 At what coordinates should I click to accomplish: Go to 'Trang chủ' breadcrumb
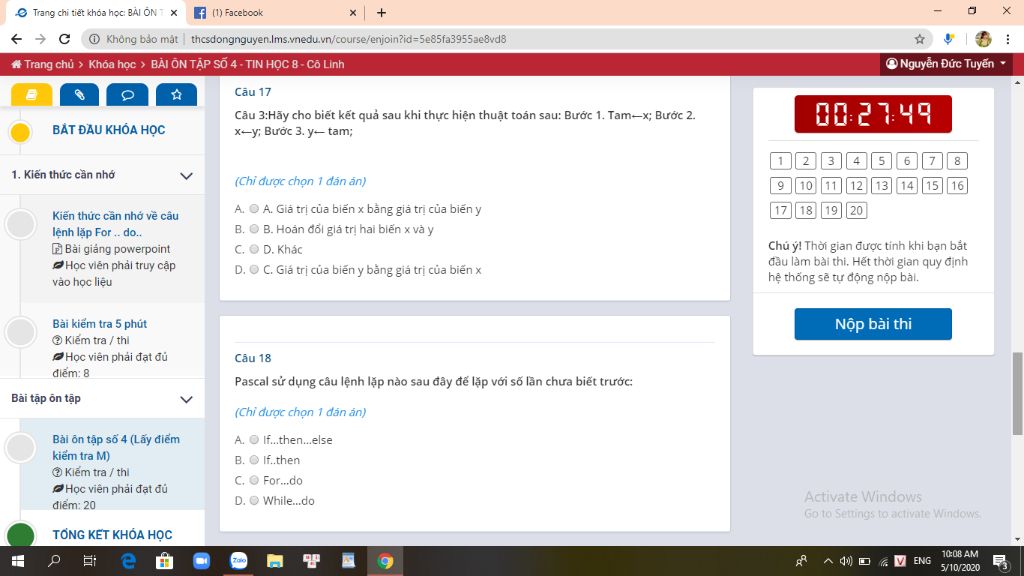coord(42,64)
